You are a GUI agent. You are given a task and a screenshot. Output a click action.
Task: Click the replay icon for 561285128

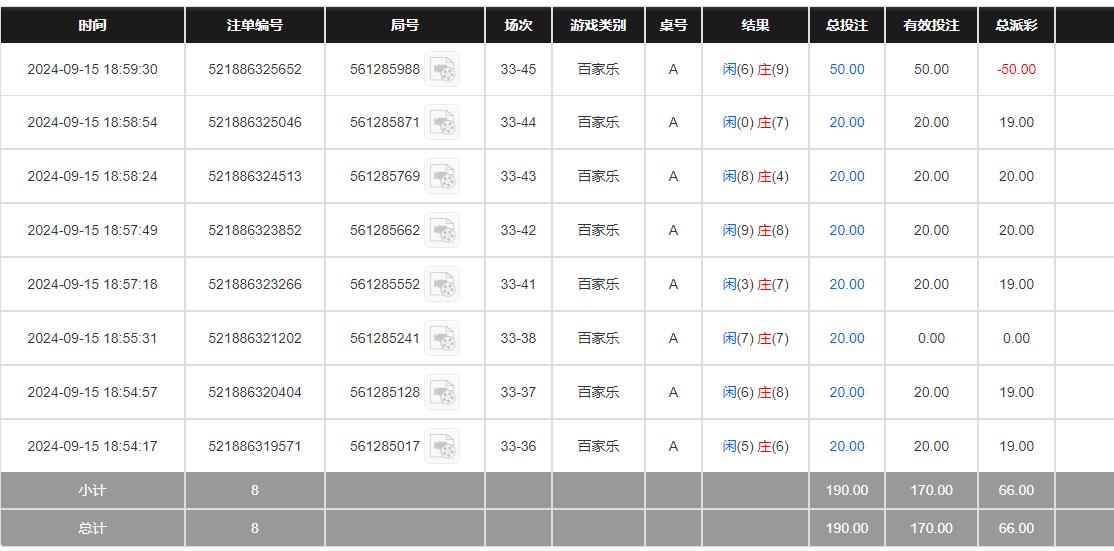click(x=442, y=393)
